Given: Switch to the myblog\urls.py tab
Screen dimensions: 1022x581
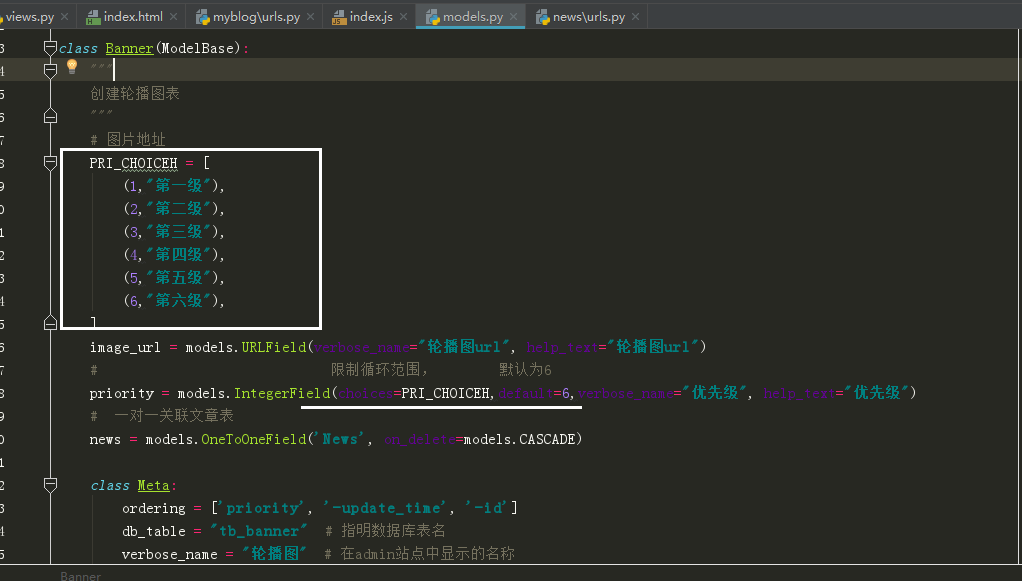Looking at the screenshot, I should (256, 17).
